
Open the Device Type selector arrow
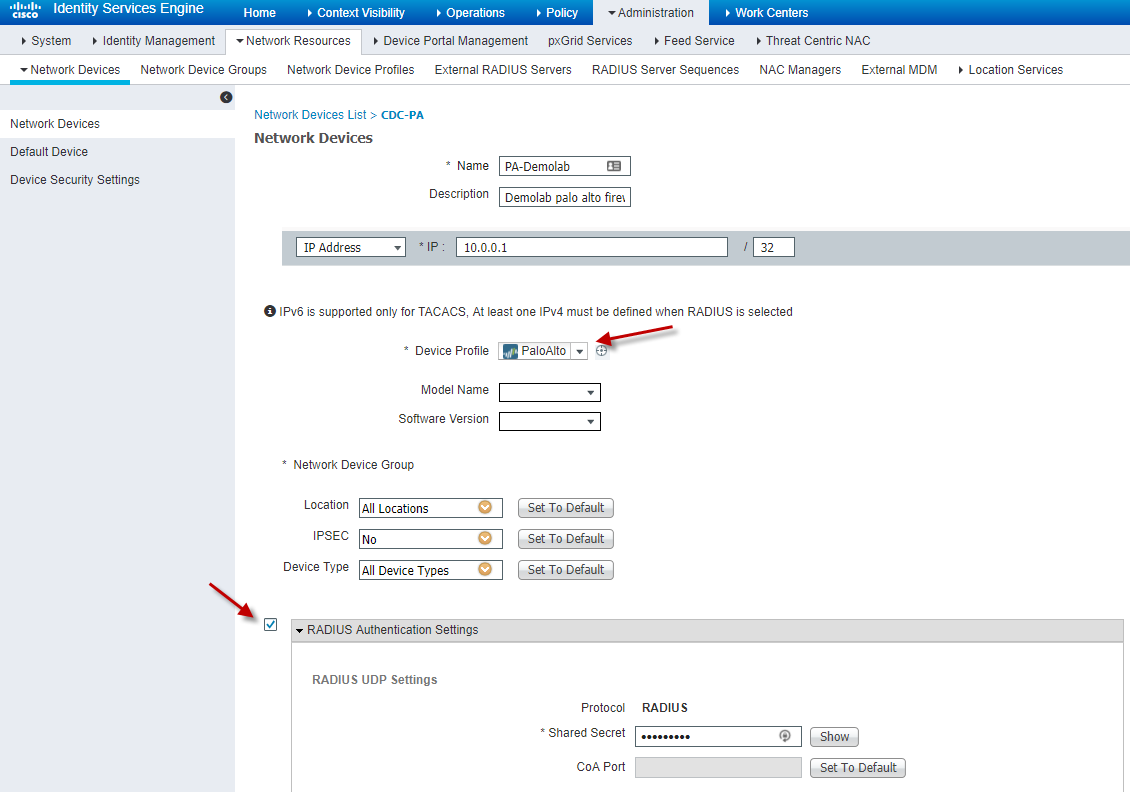485,569
